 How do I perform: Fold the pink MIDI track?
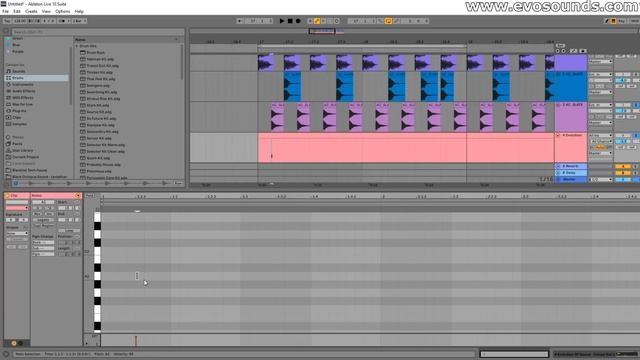[x=558, y=135]
